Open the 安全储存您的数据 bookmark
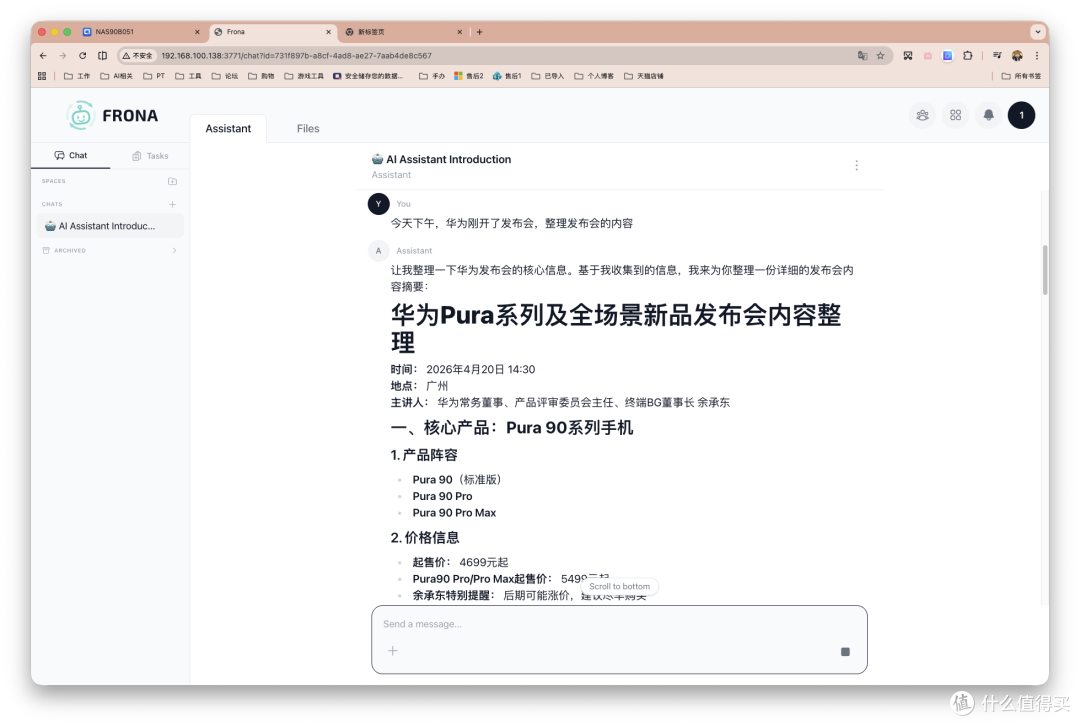This screenshot has width=1080, height=726. 368,76
